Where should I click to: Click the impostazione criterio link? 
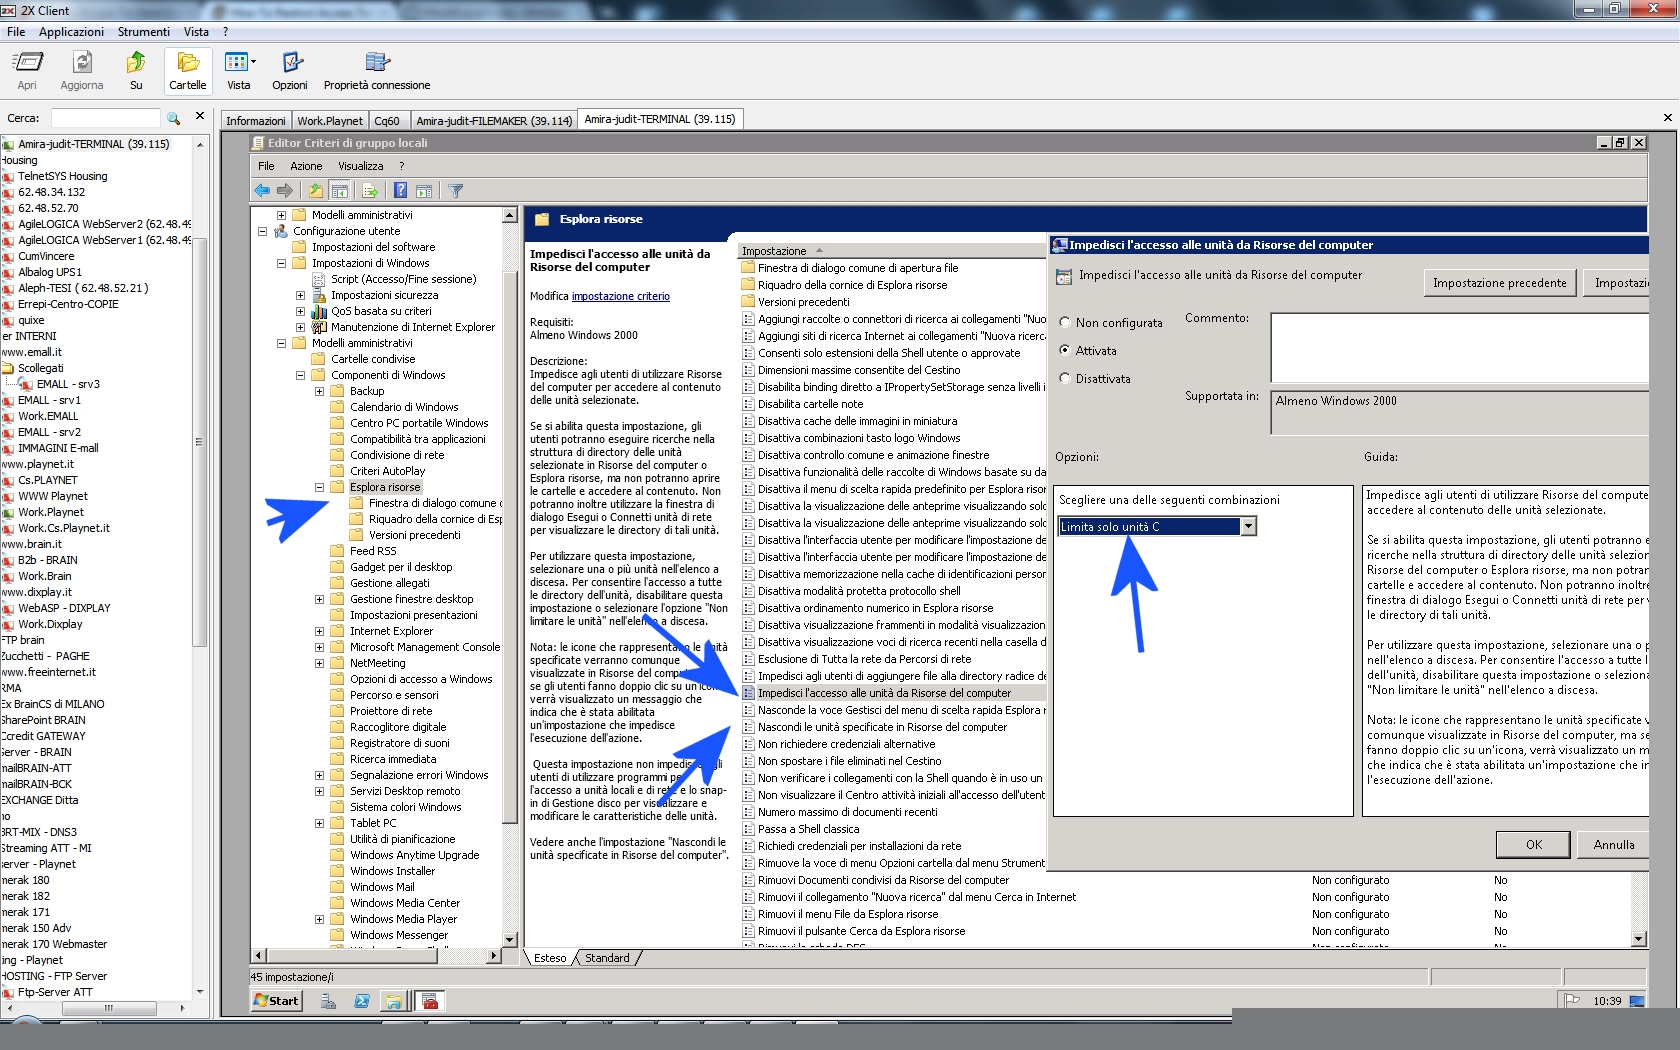[x=620, y=296]
